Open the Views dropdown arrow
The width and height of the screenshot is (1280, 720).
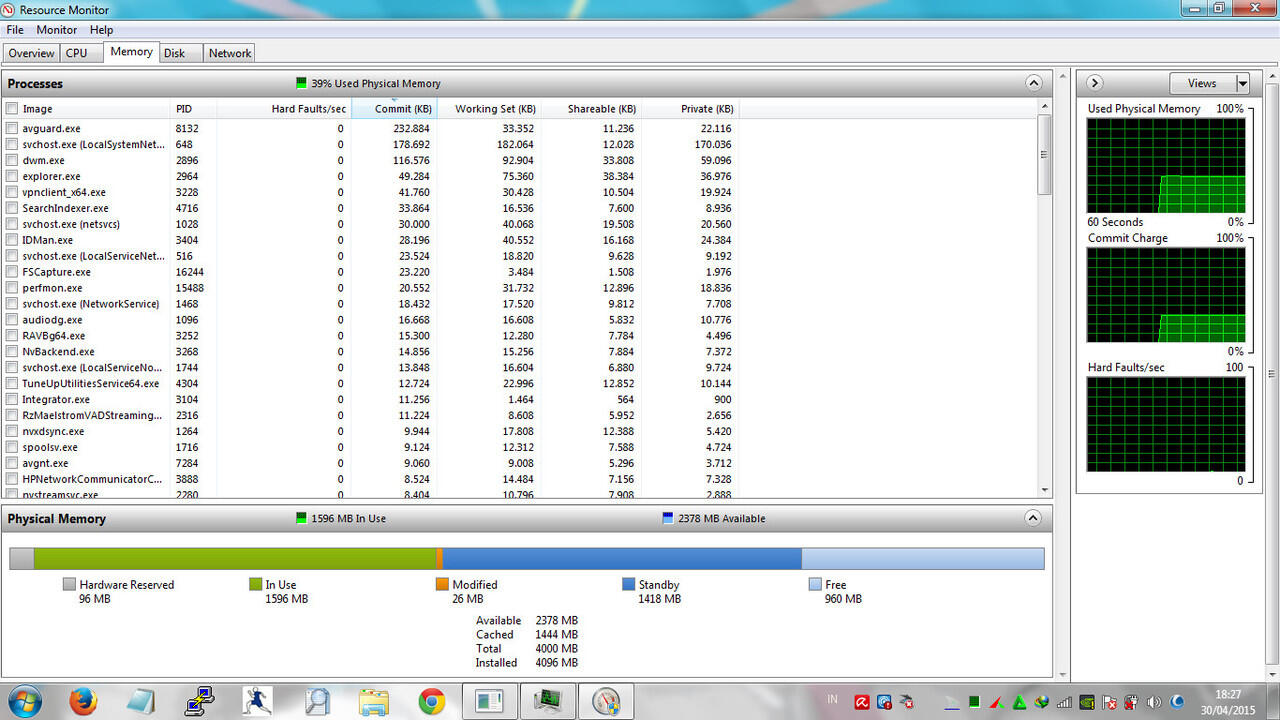1242,84
